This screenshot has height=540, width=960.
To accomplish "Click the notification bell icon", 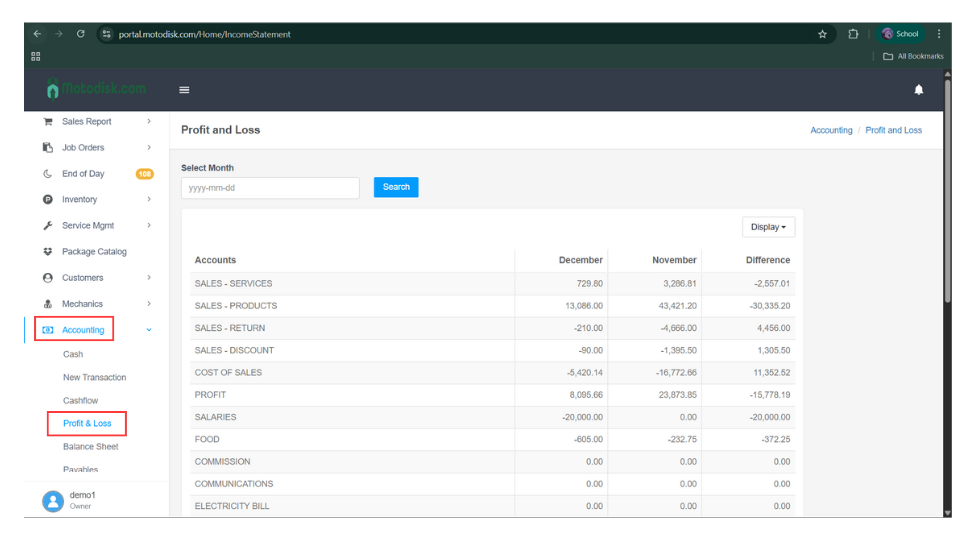I will tap(918, 90).
